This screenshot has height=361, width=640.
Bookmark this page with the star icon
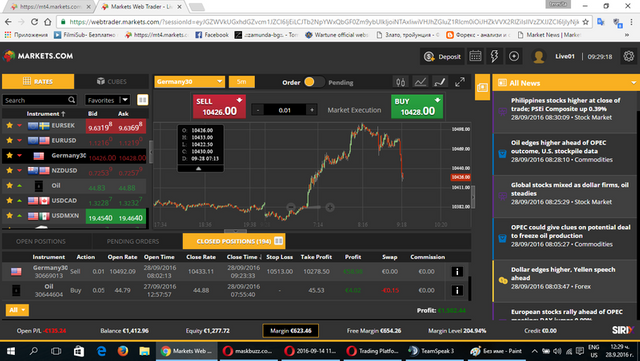click(586, 22)
